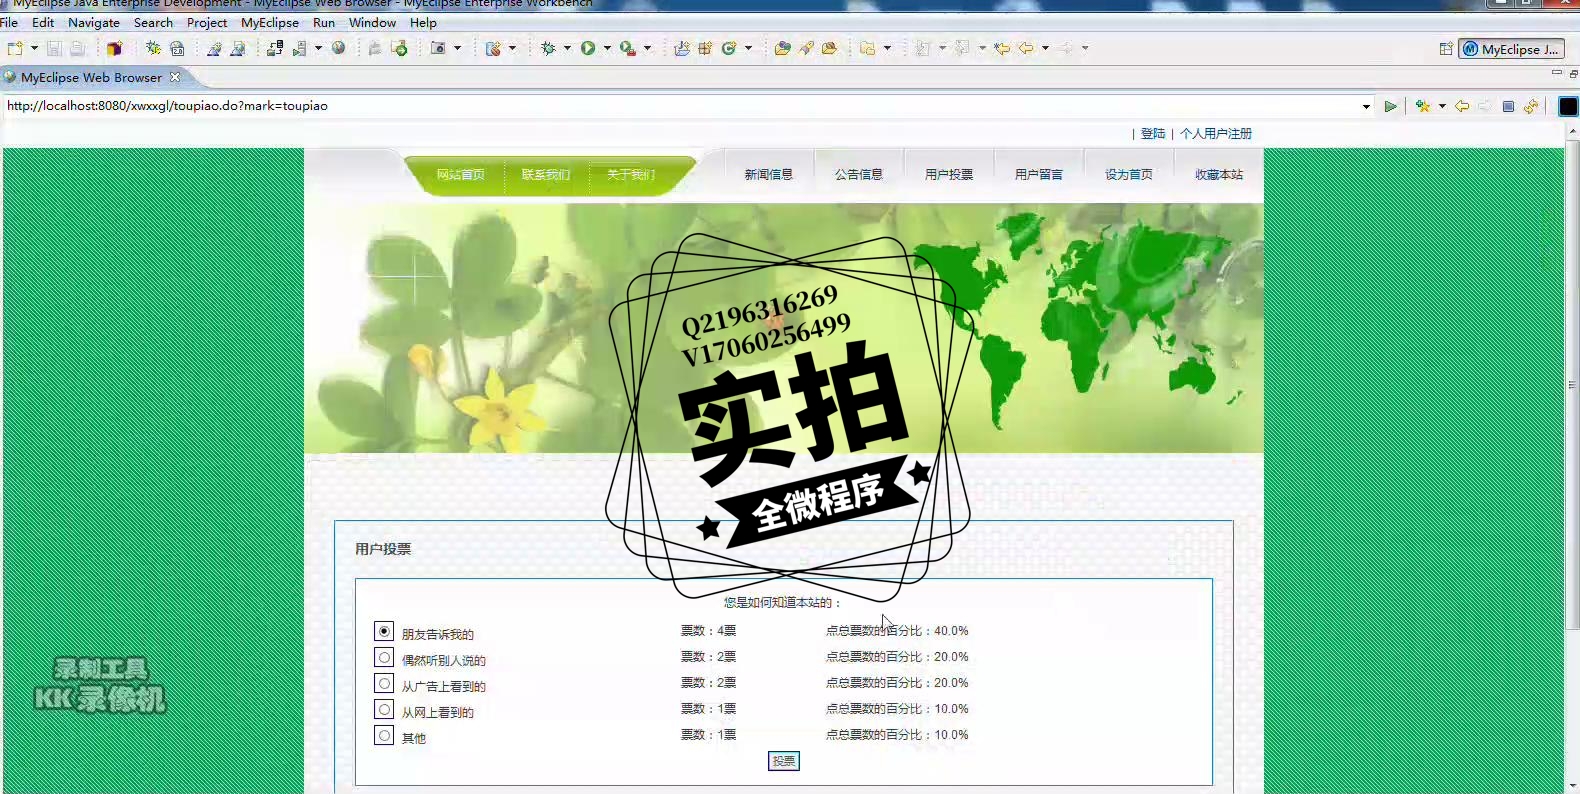The height and width of the screenshot is (794, 1580).
Task: Select the 其他 radio option
Action: [384, 735]
